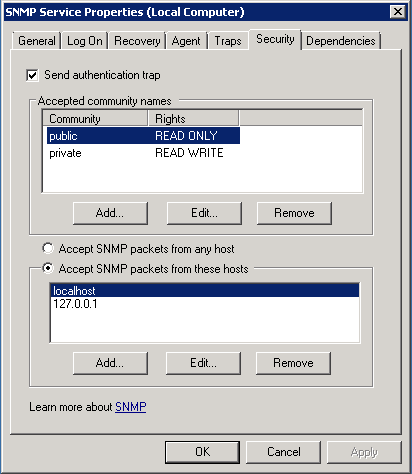Click READ ONLY rights cell
Viewport: 412px width, 474px height.
(186, 136)
